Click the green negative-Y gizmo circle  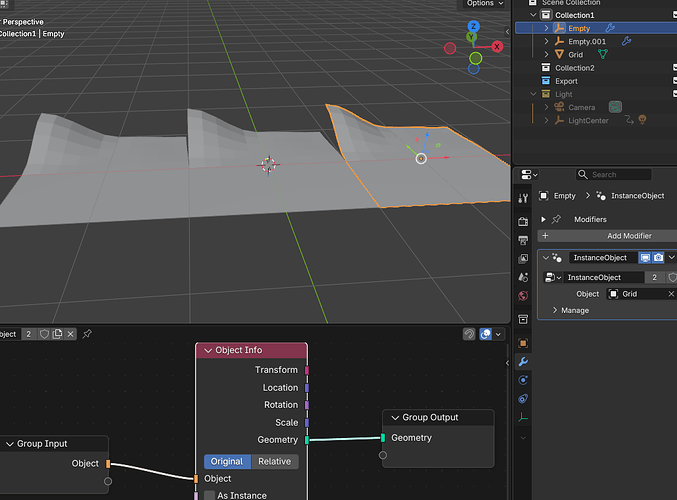pyautogui.click(x=475, y=58)
